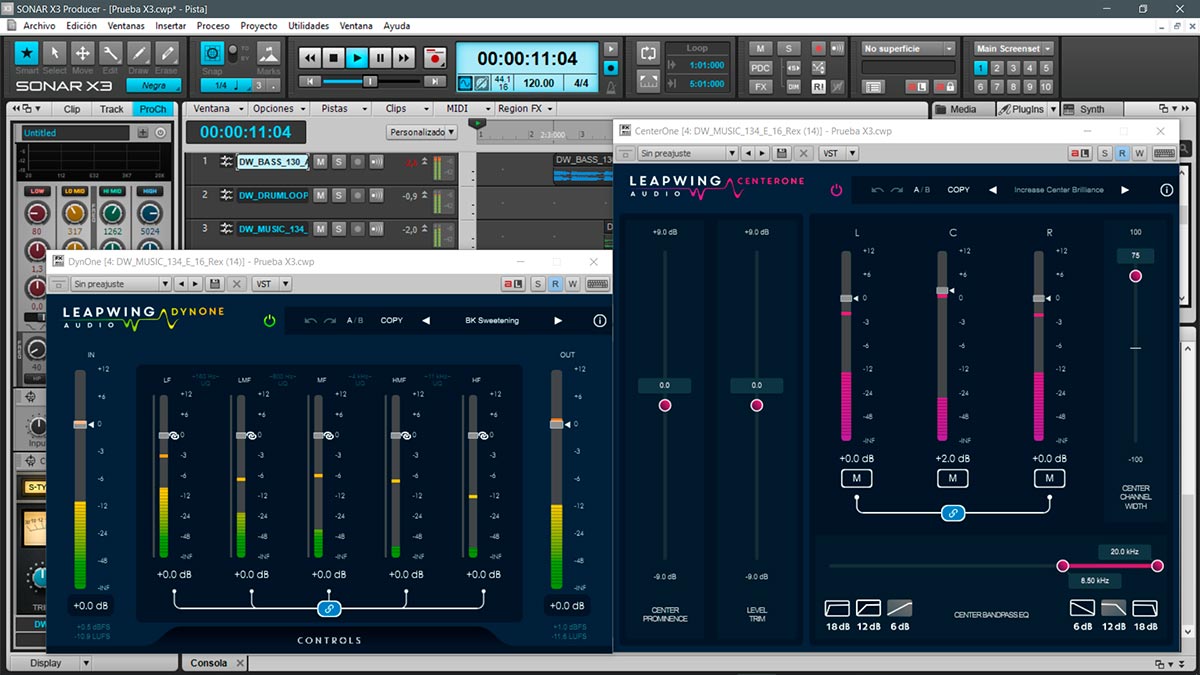The height and width of the screenshot is (675, 1200).
Task: Open the Consola tab
Action: 208,663
